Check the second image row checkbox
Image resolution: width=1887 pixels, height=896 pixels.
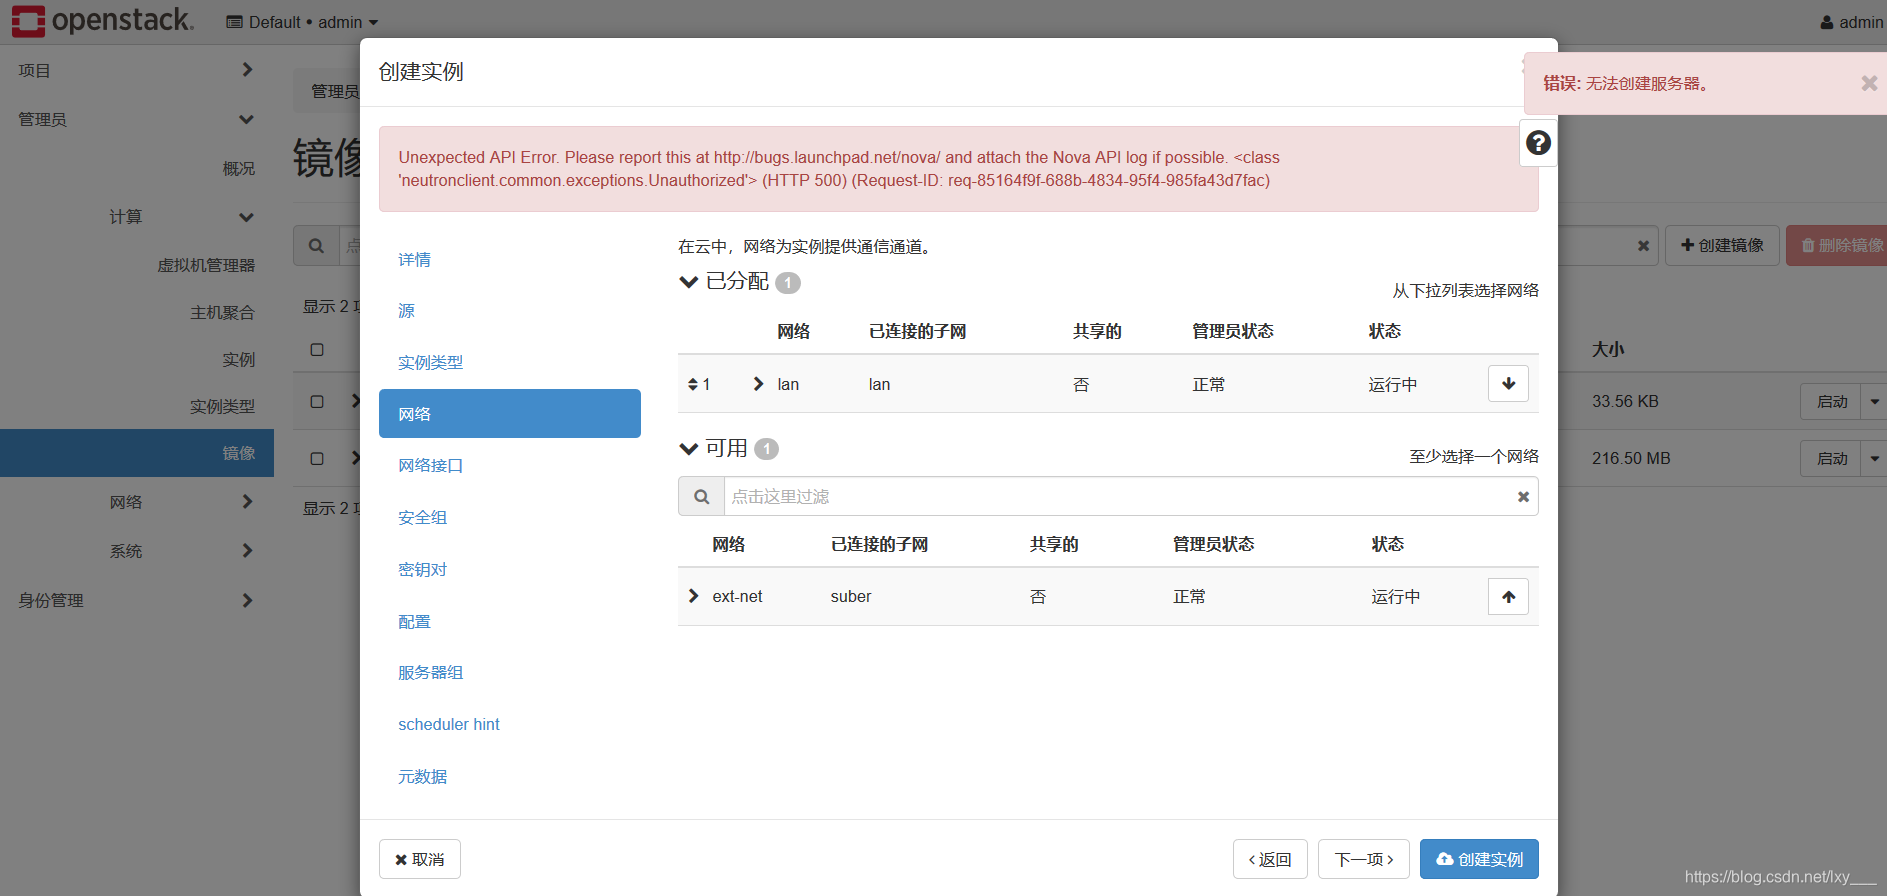coord(317,458)
